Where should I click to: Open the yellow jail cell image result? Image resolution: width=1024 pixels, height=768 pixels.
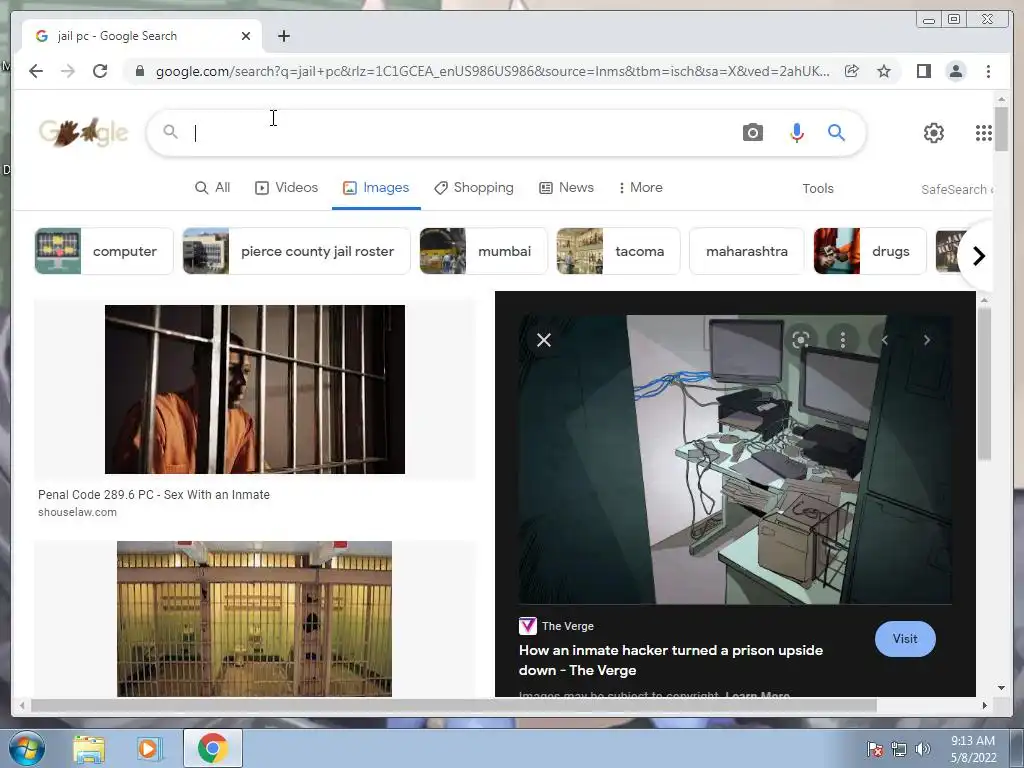(x=255, y=618)
